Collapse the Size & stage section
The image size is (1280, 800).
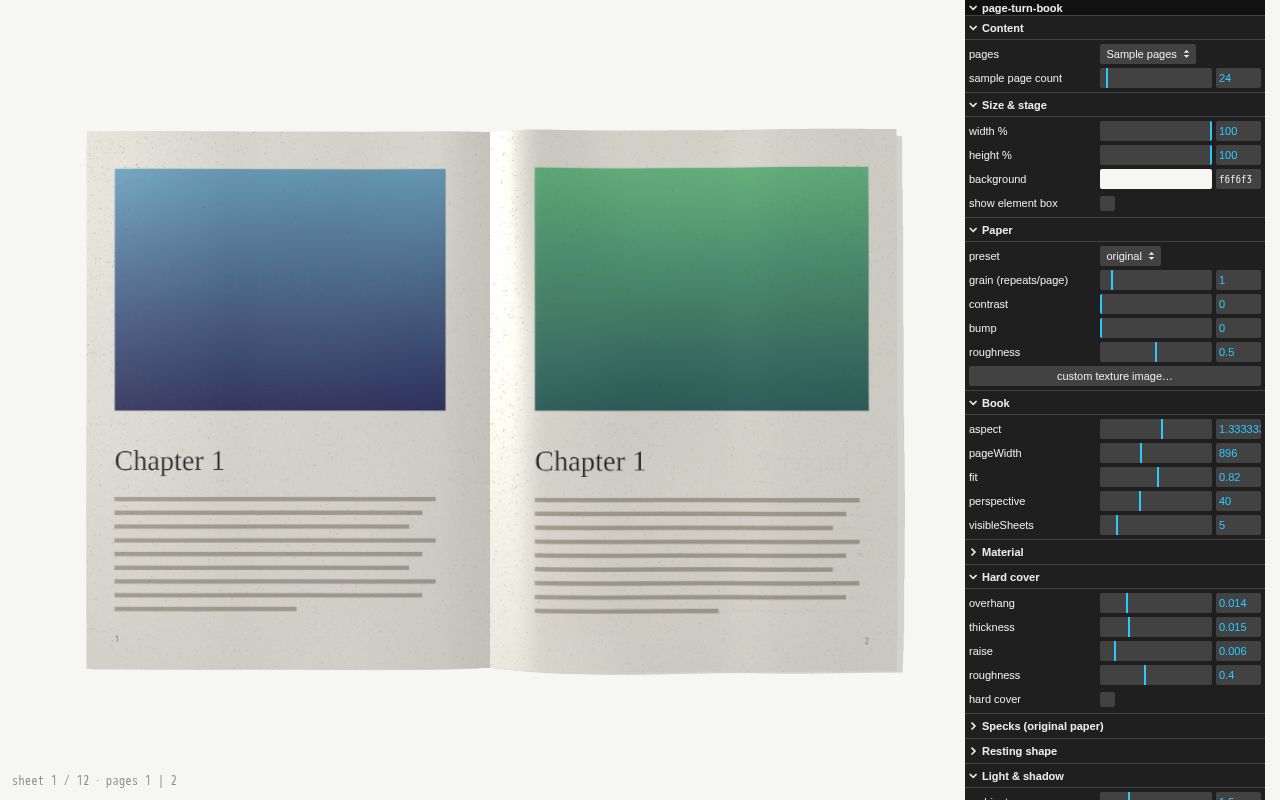tap(1115, 105)
